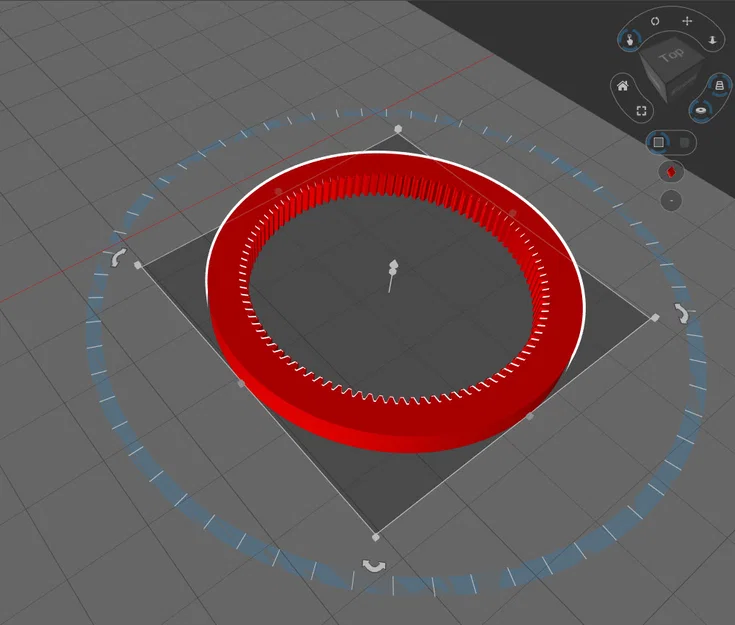Enable the dimmed shaded display mode

[x=684, y=143]
